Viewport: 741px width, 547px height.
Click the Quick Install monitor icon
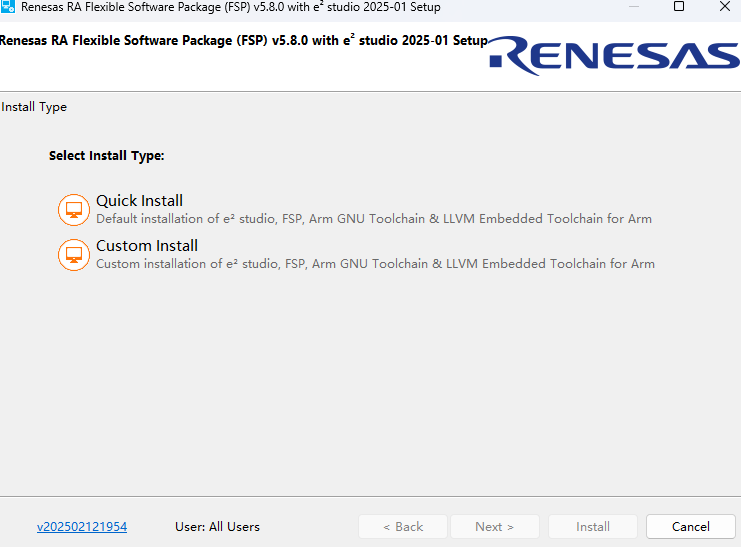(74, 210)
